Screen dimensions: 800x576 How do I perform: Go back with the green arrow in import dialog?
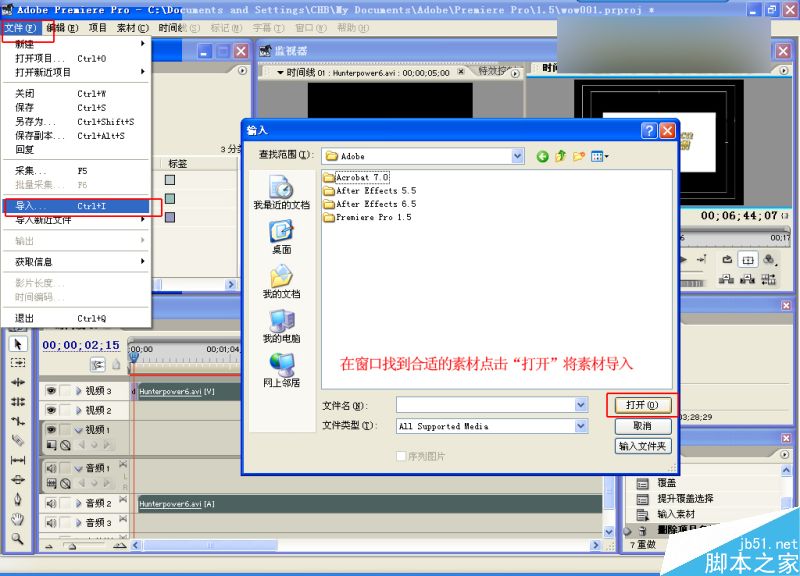click(x=542, y=157)
